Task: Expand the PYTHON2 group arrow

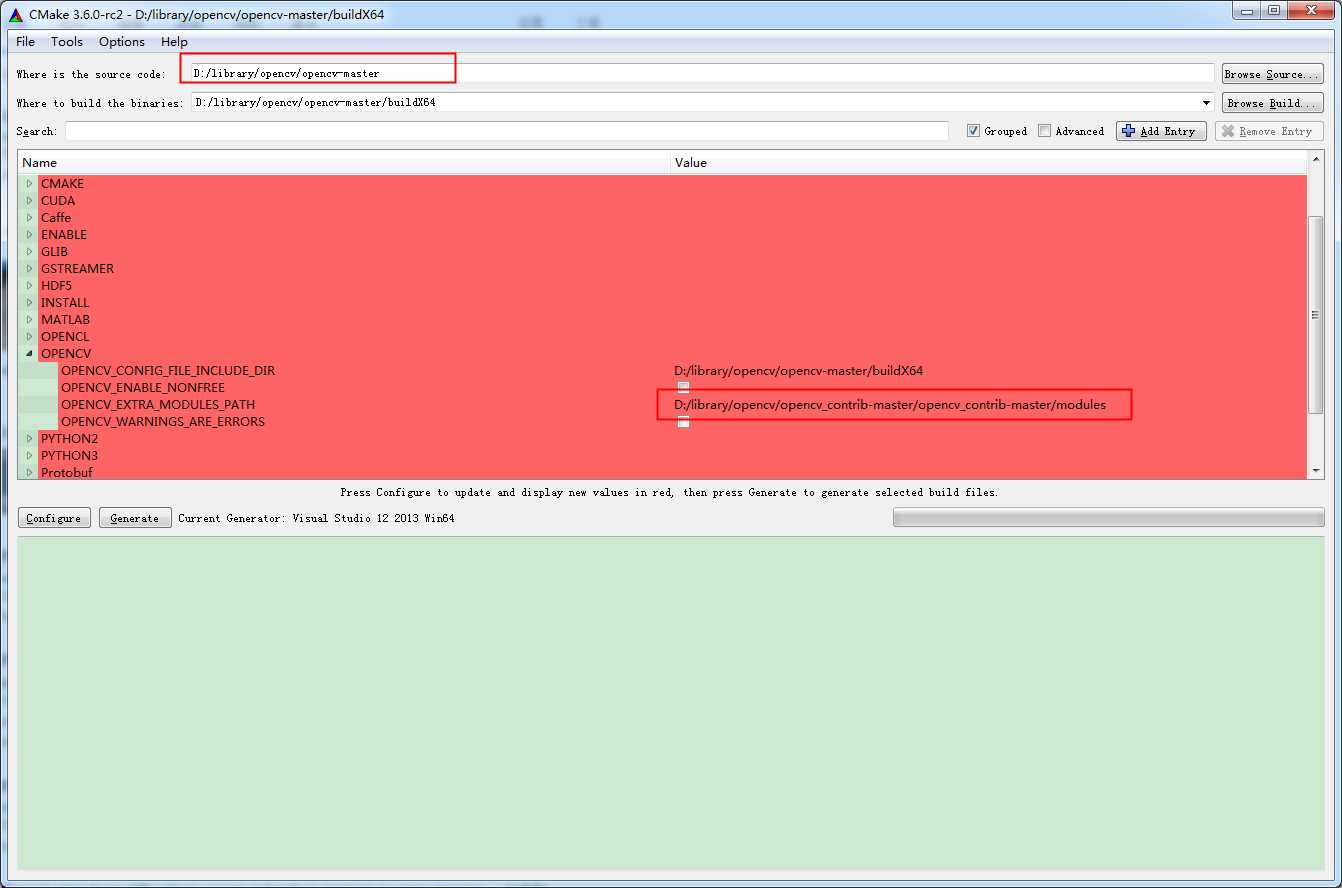Action: click(x=29, y=439)
